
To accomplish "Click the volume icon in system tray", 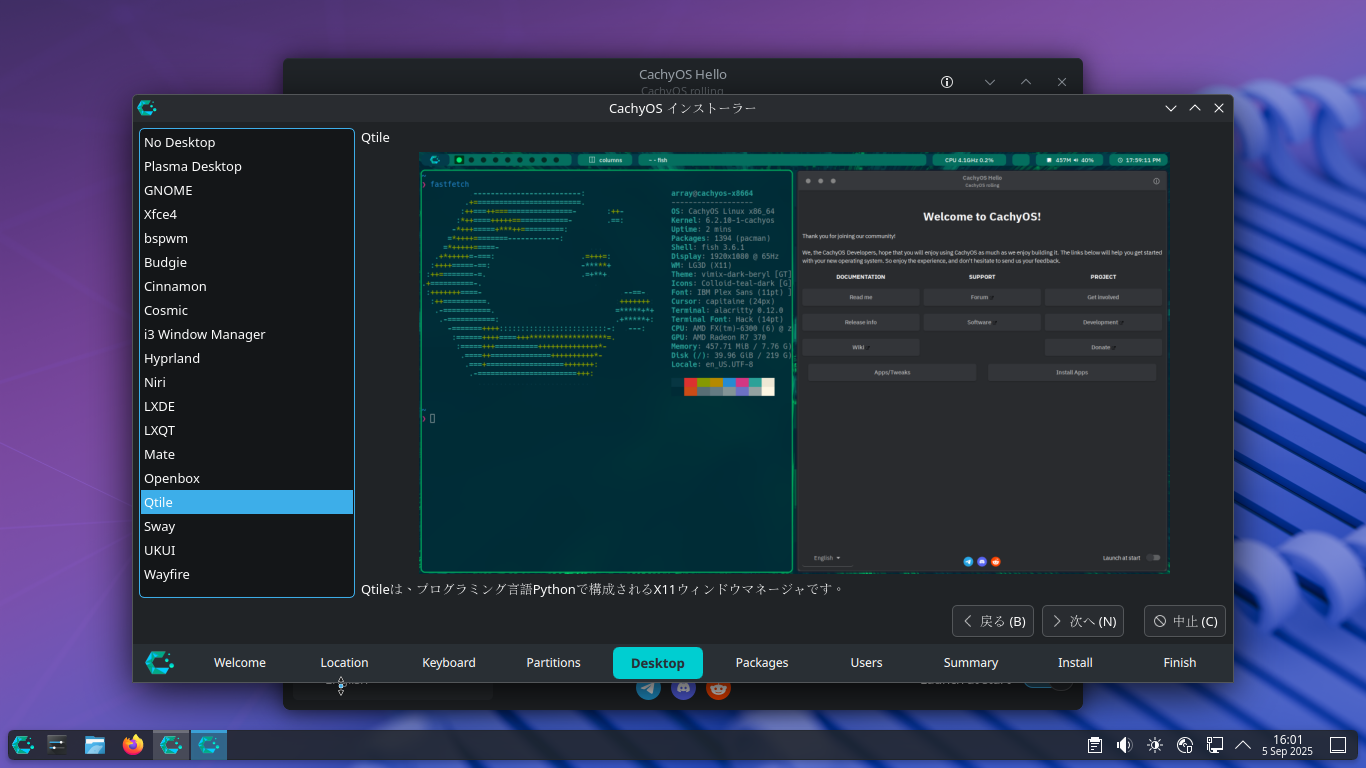I will (1124, 745).
